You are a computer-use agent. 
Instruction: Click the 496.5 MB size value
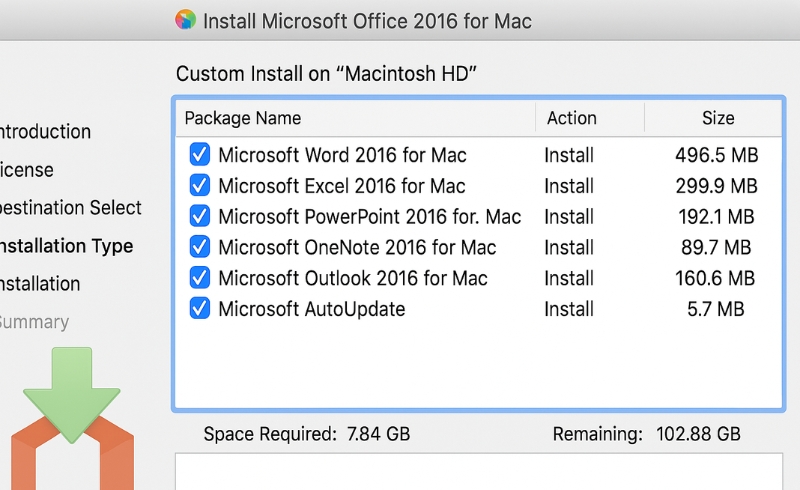tap(717, 155)
